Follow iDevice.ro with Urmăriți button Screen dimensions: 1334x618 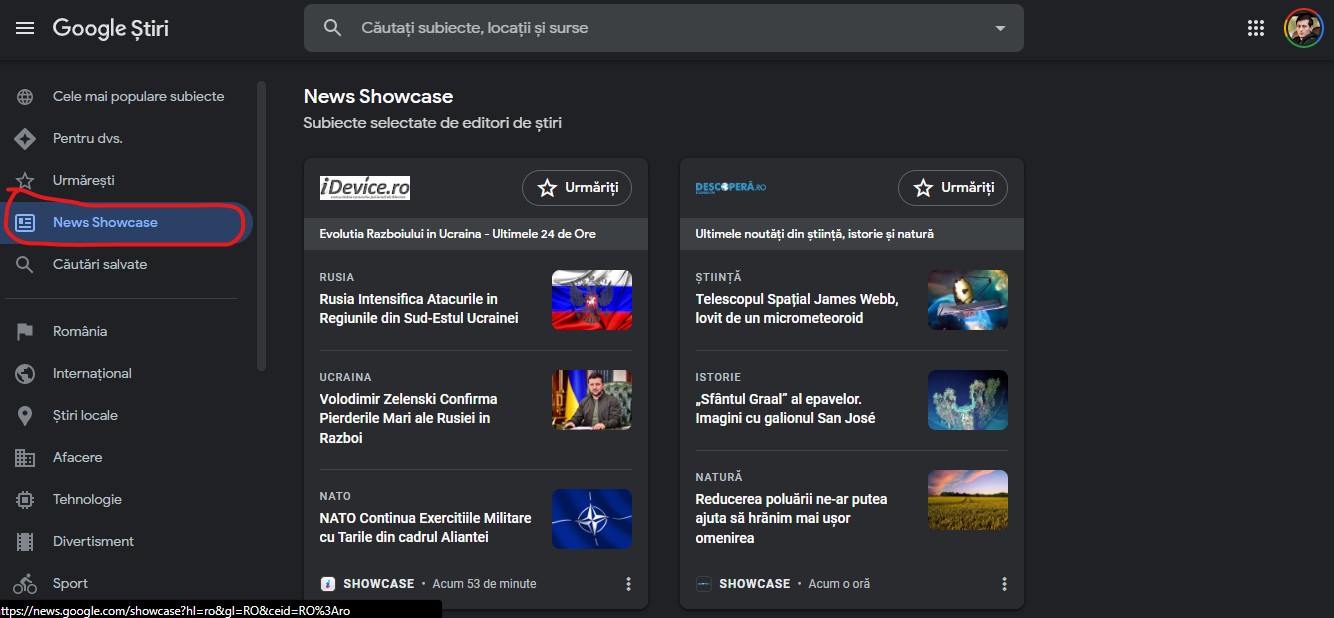pyautogui.click(x=577, y=188)
